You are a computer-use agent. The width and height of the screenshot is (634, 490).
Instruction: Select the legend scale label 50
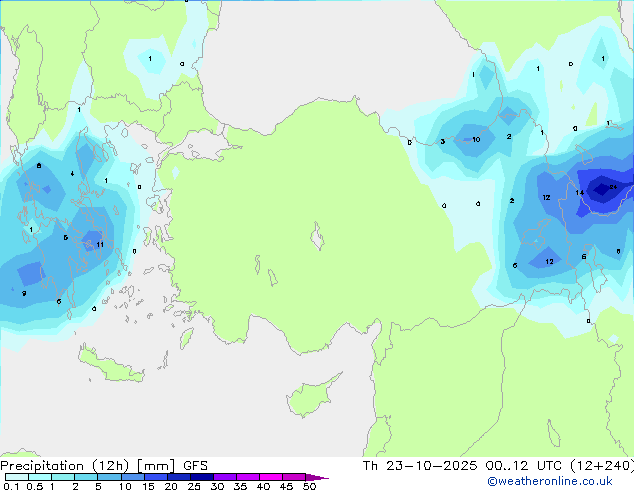(309, 486)
